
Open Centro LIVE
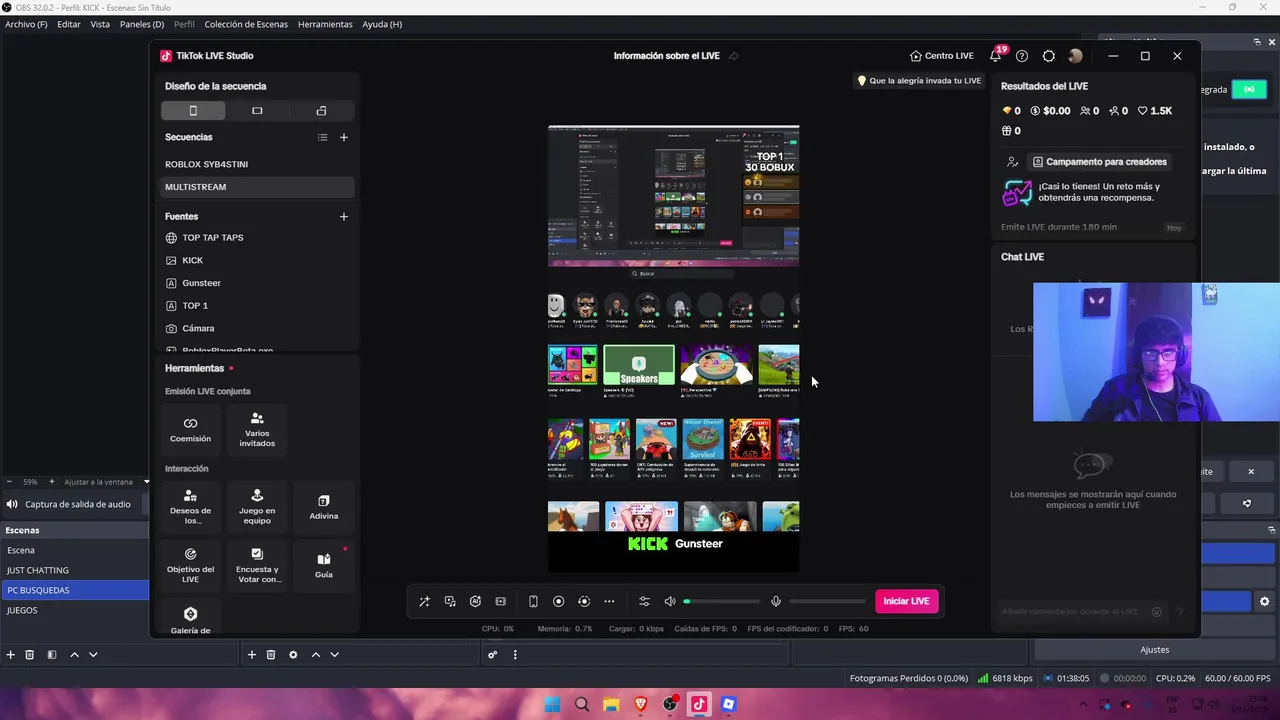pyautogui.click(x=942, y=56)
